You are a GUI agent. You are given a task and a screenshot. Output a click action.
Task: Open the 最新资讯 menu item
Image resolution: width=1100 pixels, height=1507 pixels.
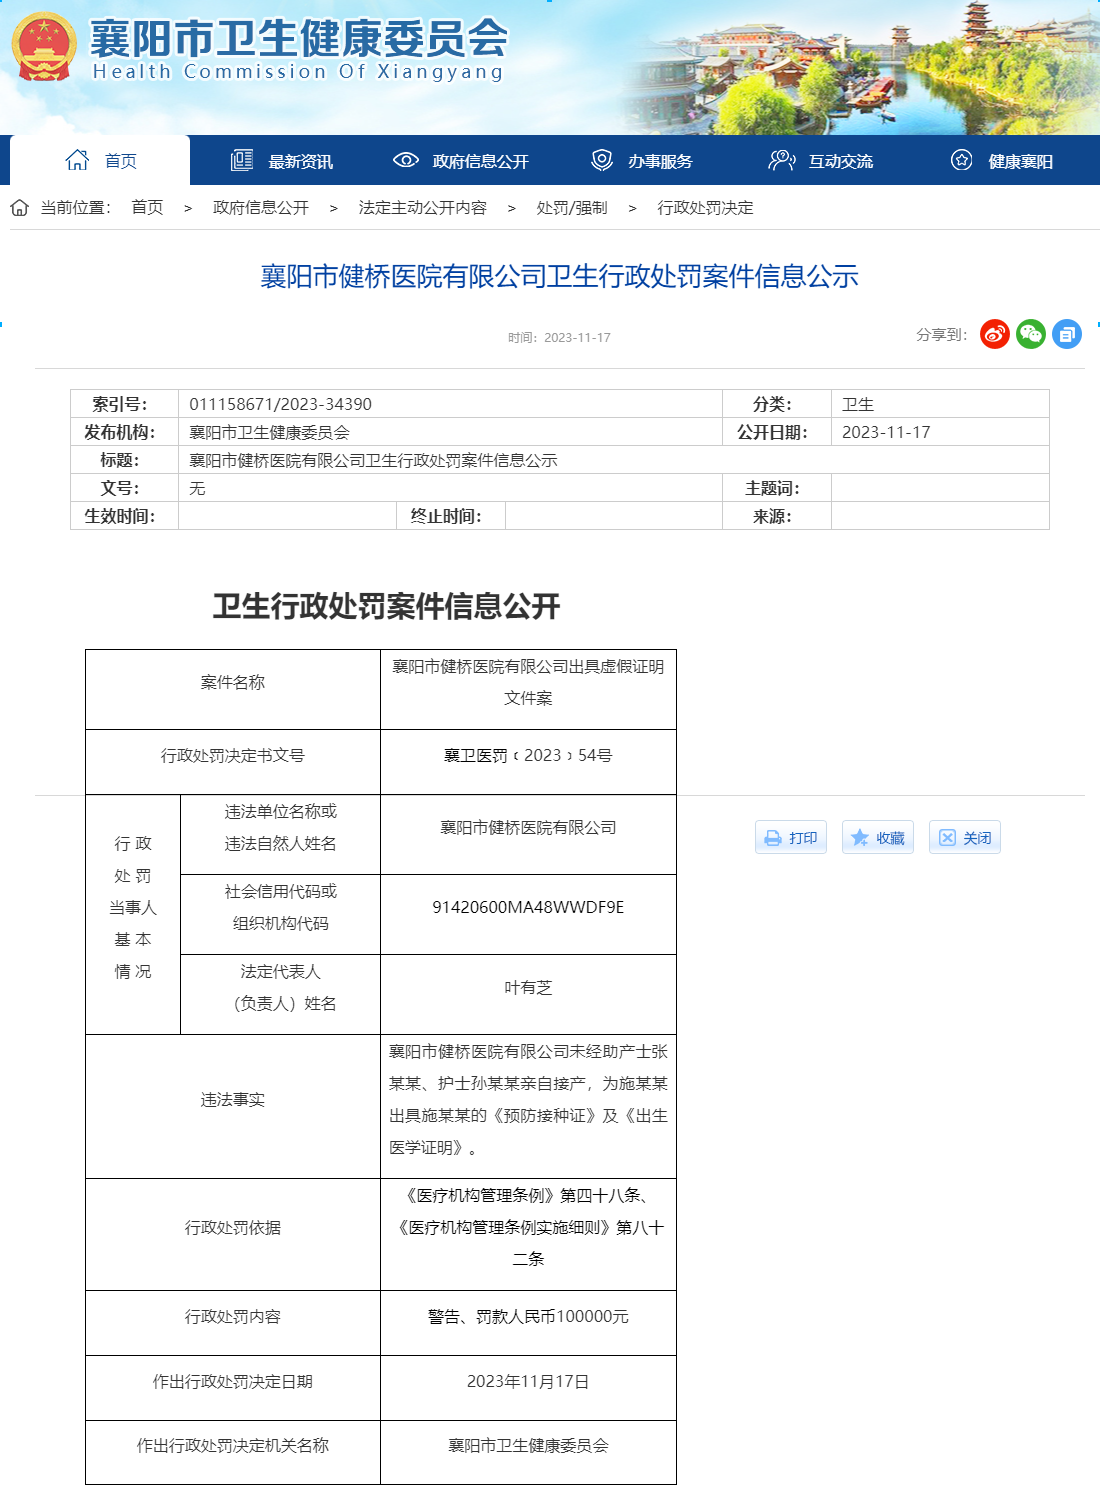(282, 160)
